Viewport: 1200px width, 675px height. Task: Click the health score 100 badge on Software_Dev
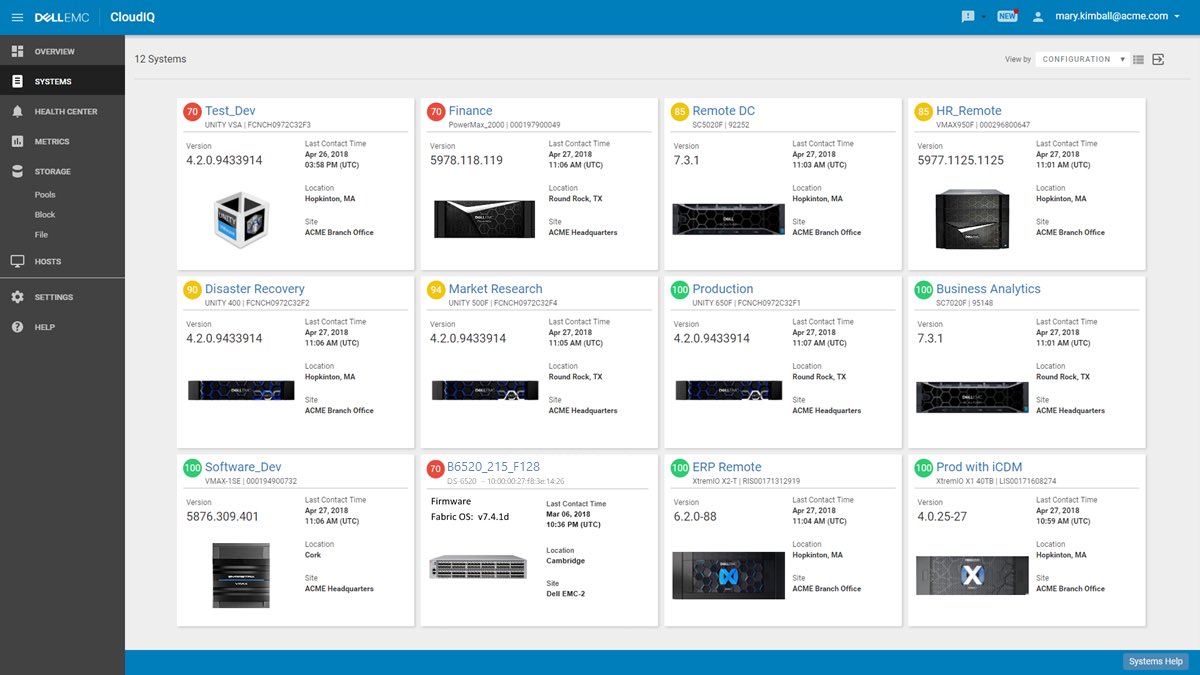(x=192, y=468)
